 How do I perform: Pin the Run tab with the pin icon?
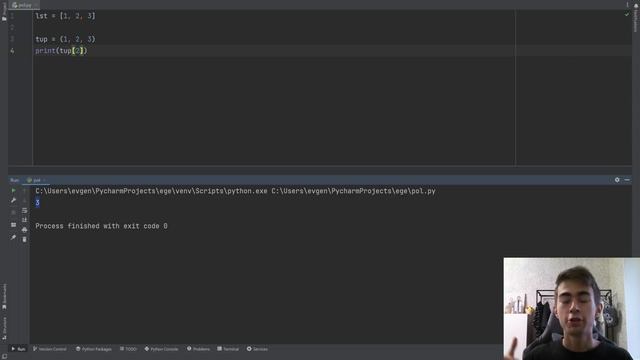tap(13, 237)
